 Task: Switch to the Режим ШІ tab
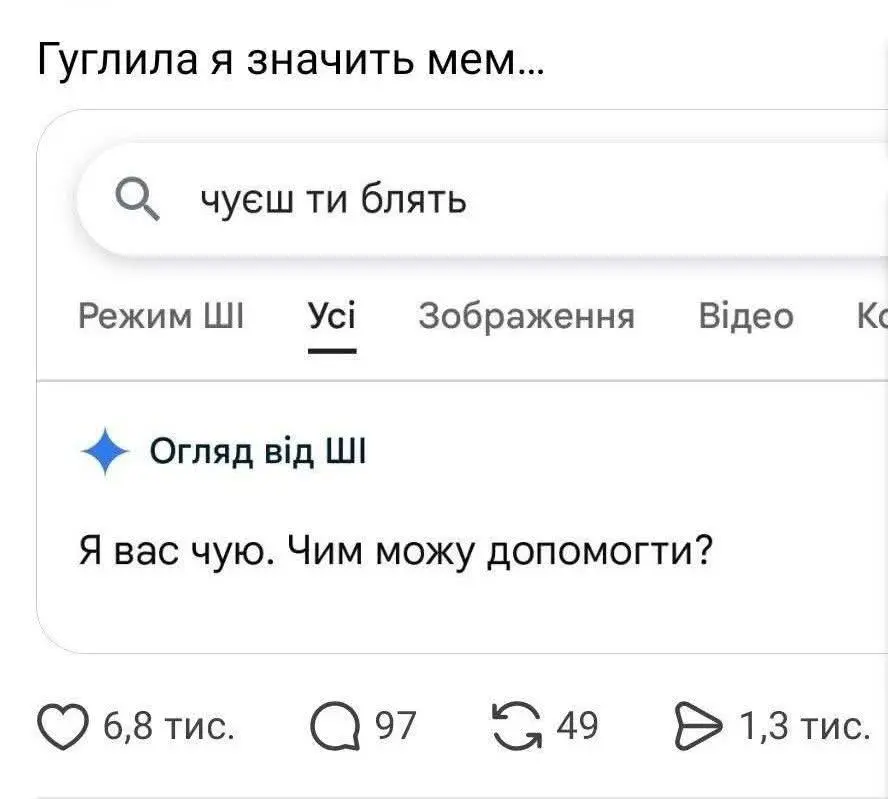[160, 316]
